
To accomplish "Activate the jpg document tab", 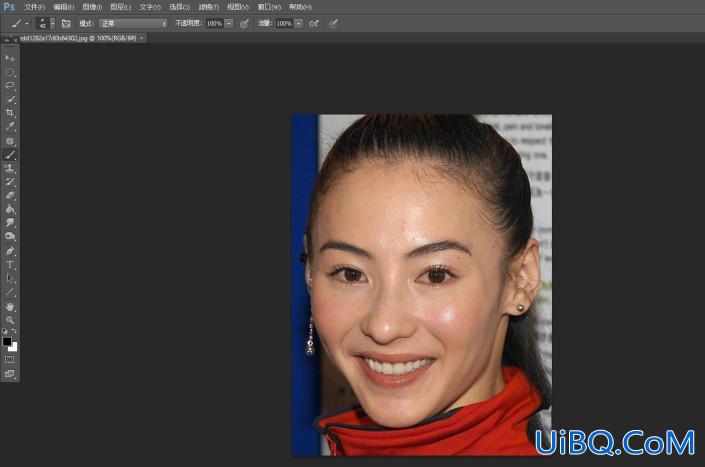I will point(78,39).
